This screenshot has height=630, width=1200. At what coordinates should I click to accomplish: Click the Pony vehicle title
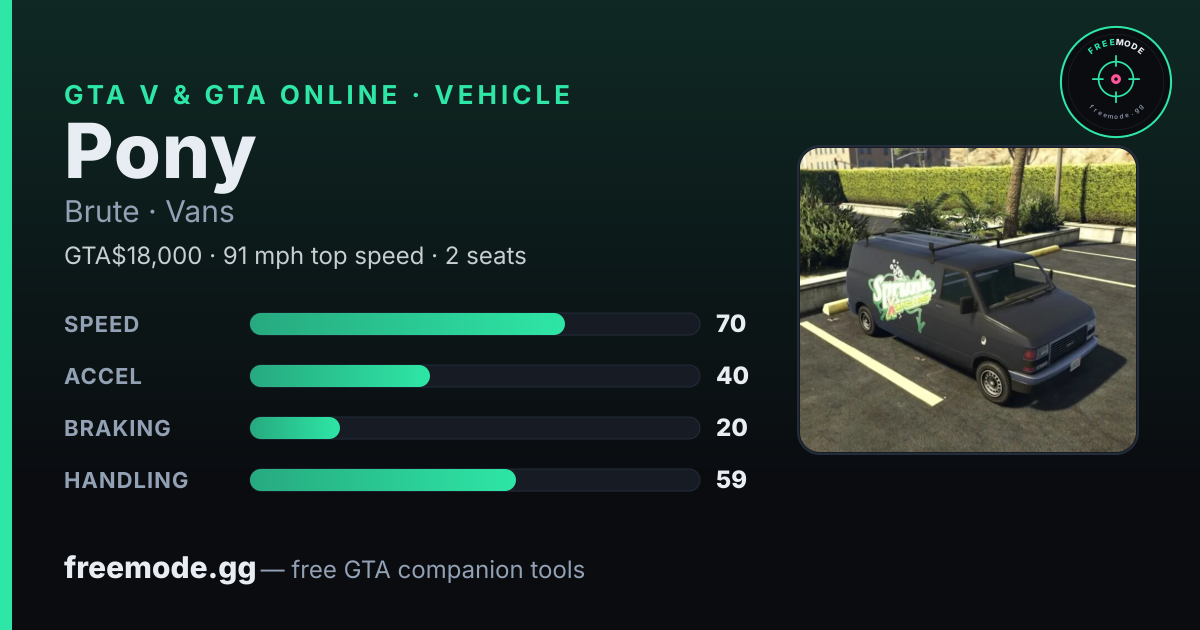click(x=160, y=154)
